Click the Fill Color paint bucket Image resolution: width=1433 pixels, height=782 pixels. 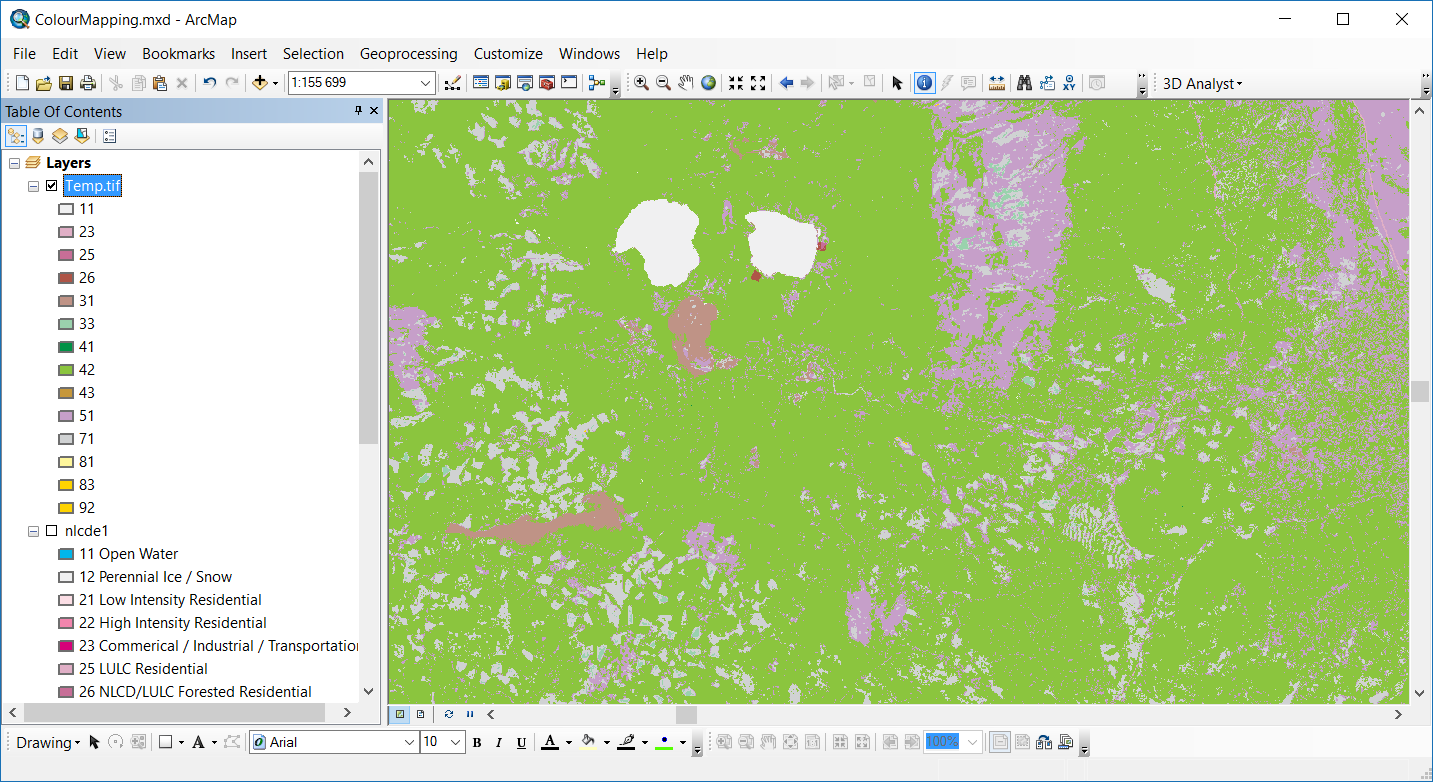point(588,742)
